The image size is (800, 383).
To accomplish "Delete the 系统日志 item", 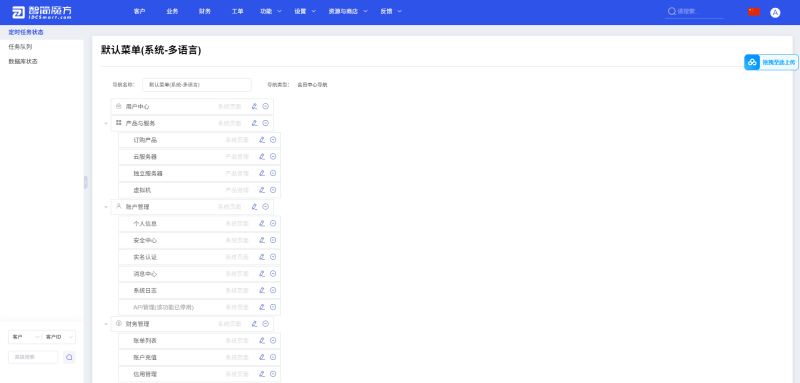I will (273, 290).
